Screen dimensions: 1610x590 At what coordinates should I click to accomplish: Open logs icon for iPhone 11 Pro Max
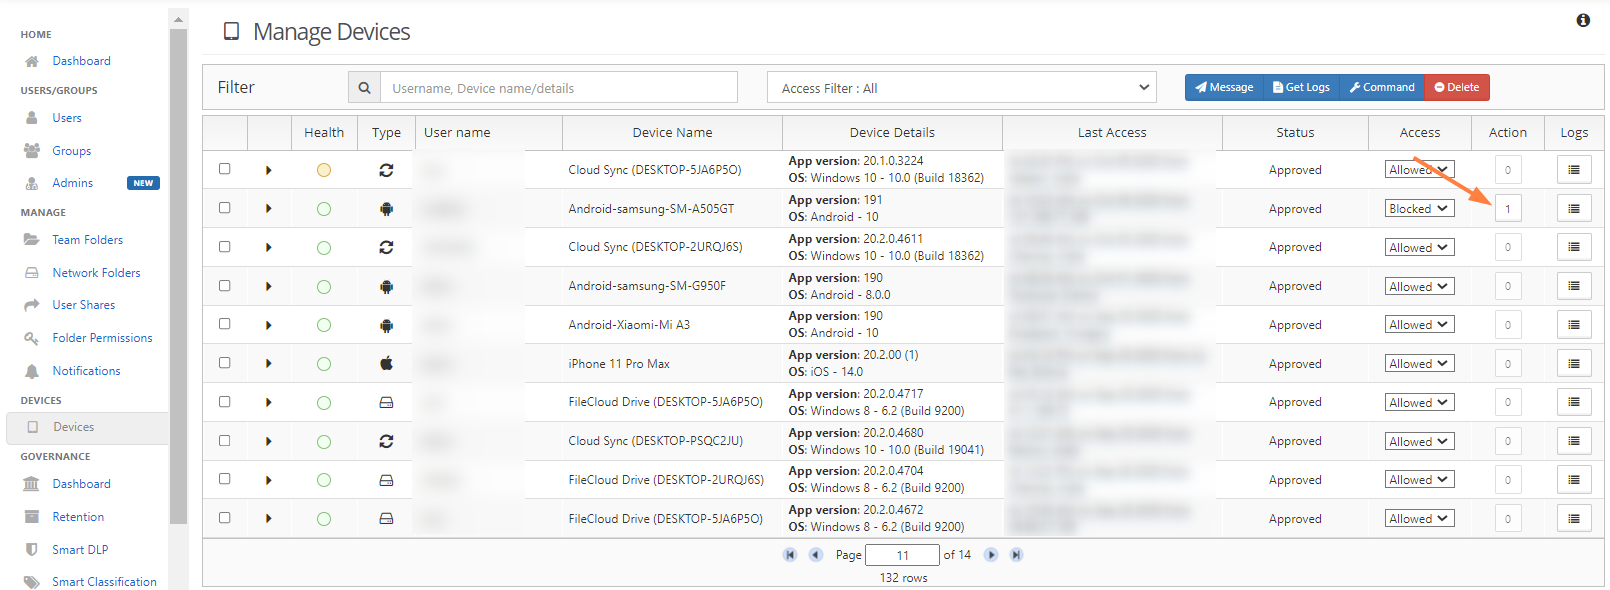tap(1573, 364)
